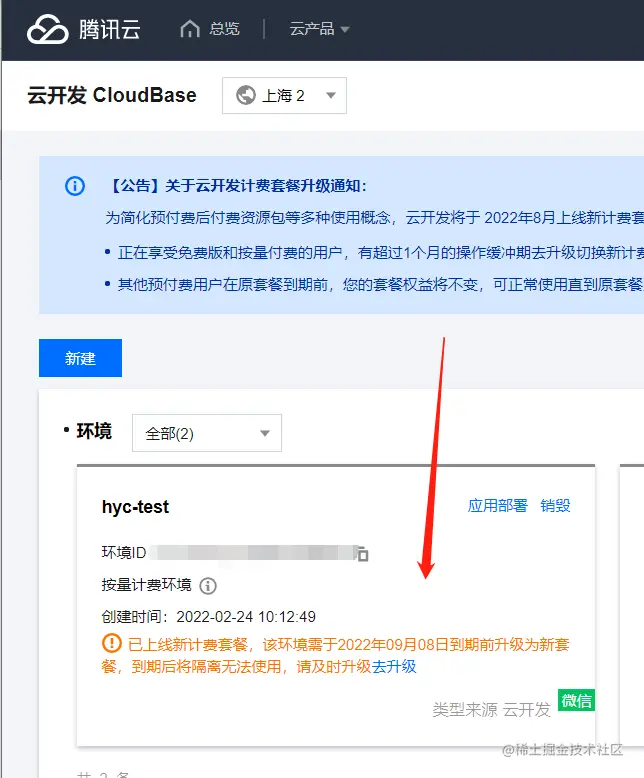This screenshot has width=644, height=778.
Task: Click the 新建 button
Action: coord(80,358)
